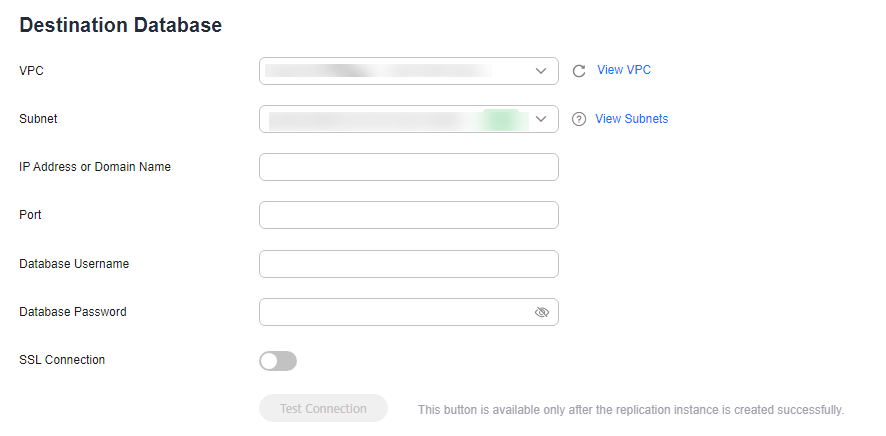Focus the Port input field

tap(409, 215)
